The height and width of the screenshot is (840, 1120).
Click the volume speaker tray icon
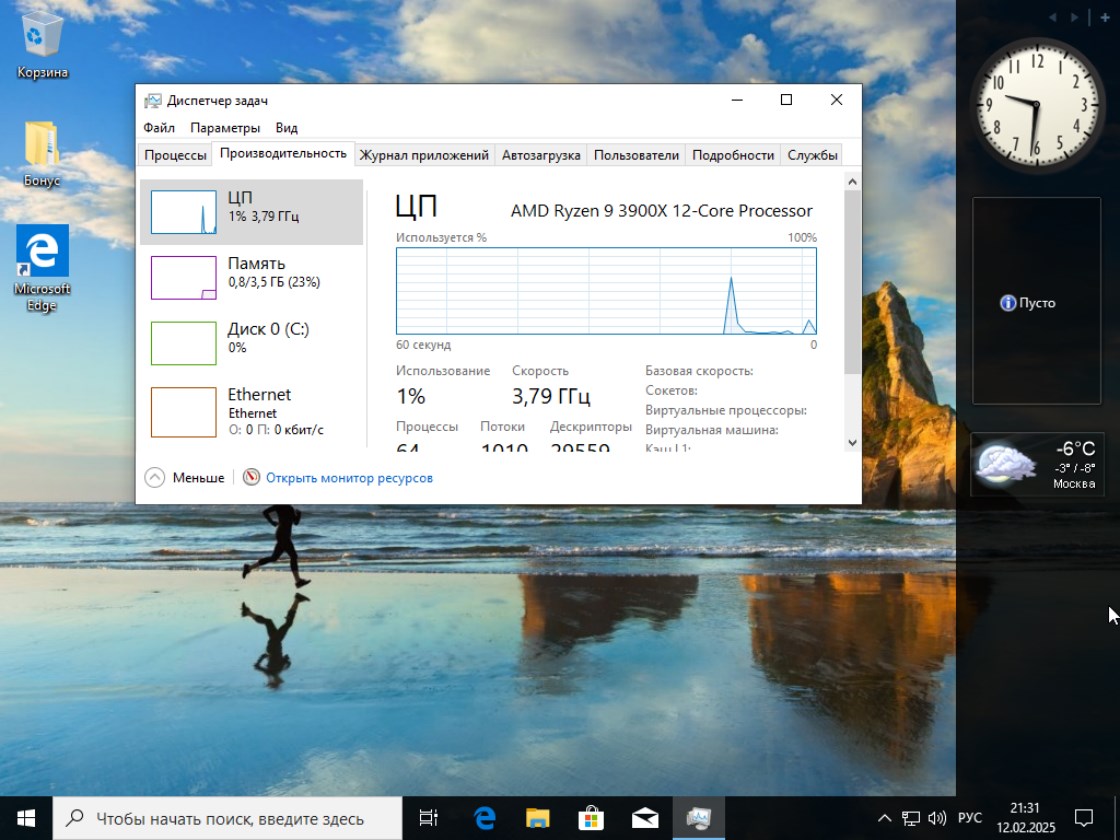(936, 818)
